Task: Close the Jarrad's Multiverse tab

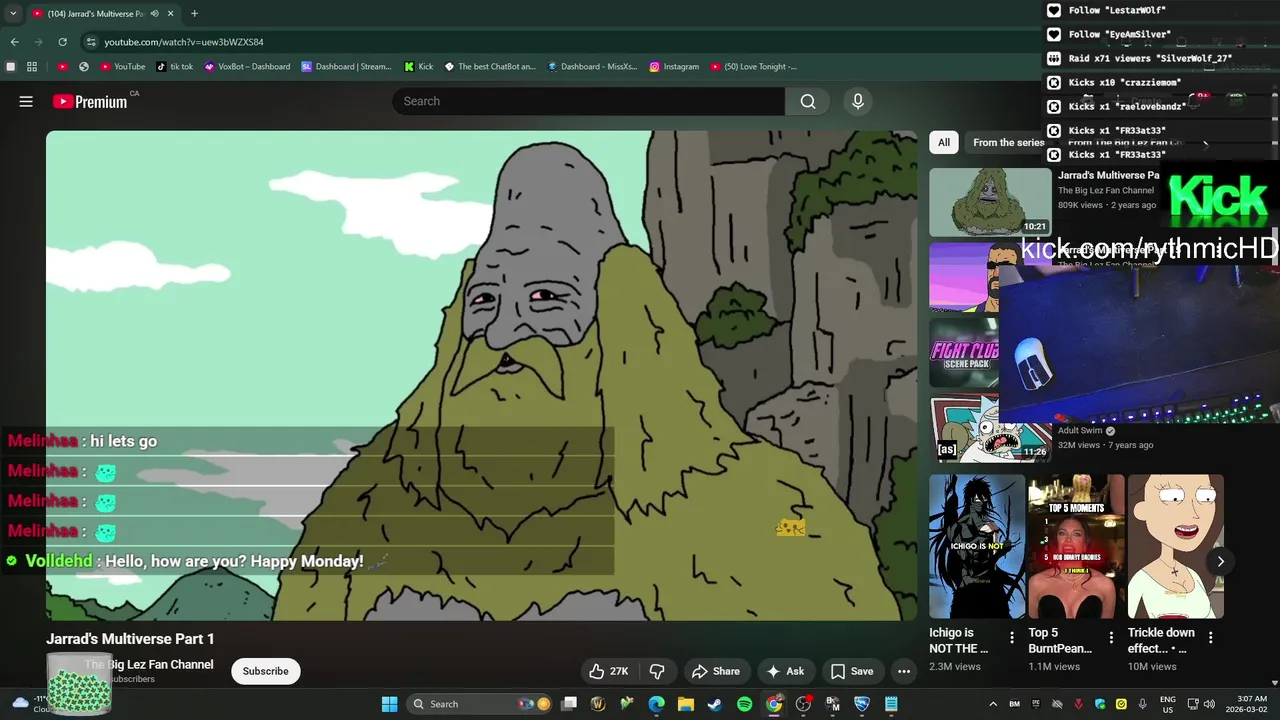Action: 171,14
